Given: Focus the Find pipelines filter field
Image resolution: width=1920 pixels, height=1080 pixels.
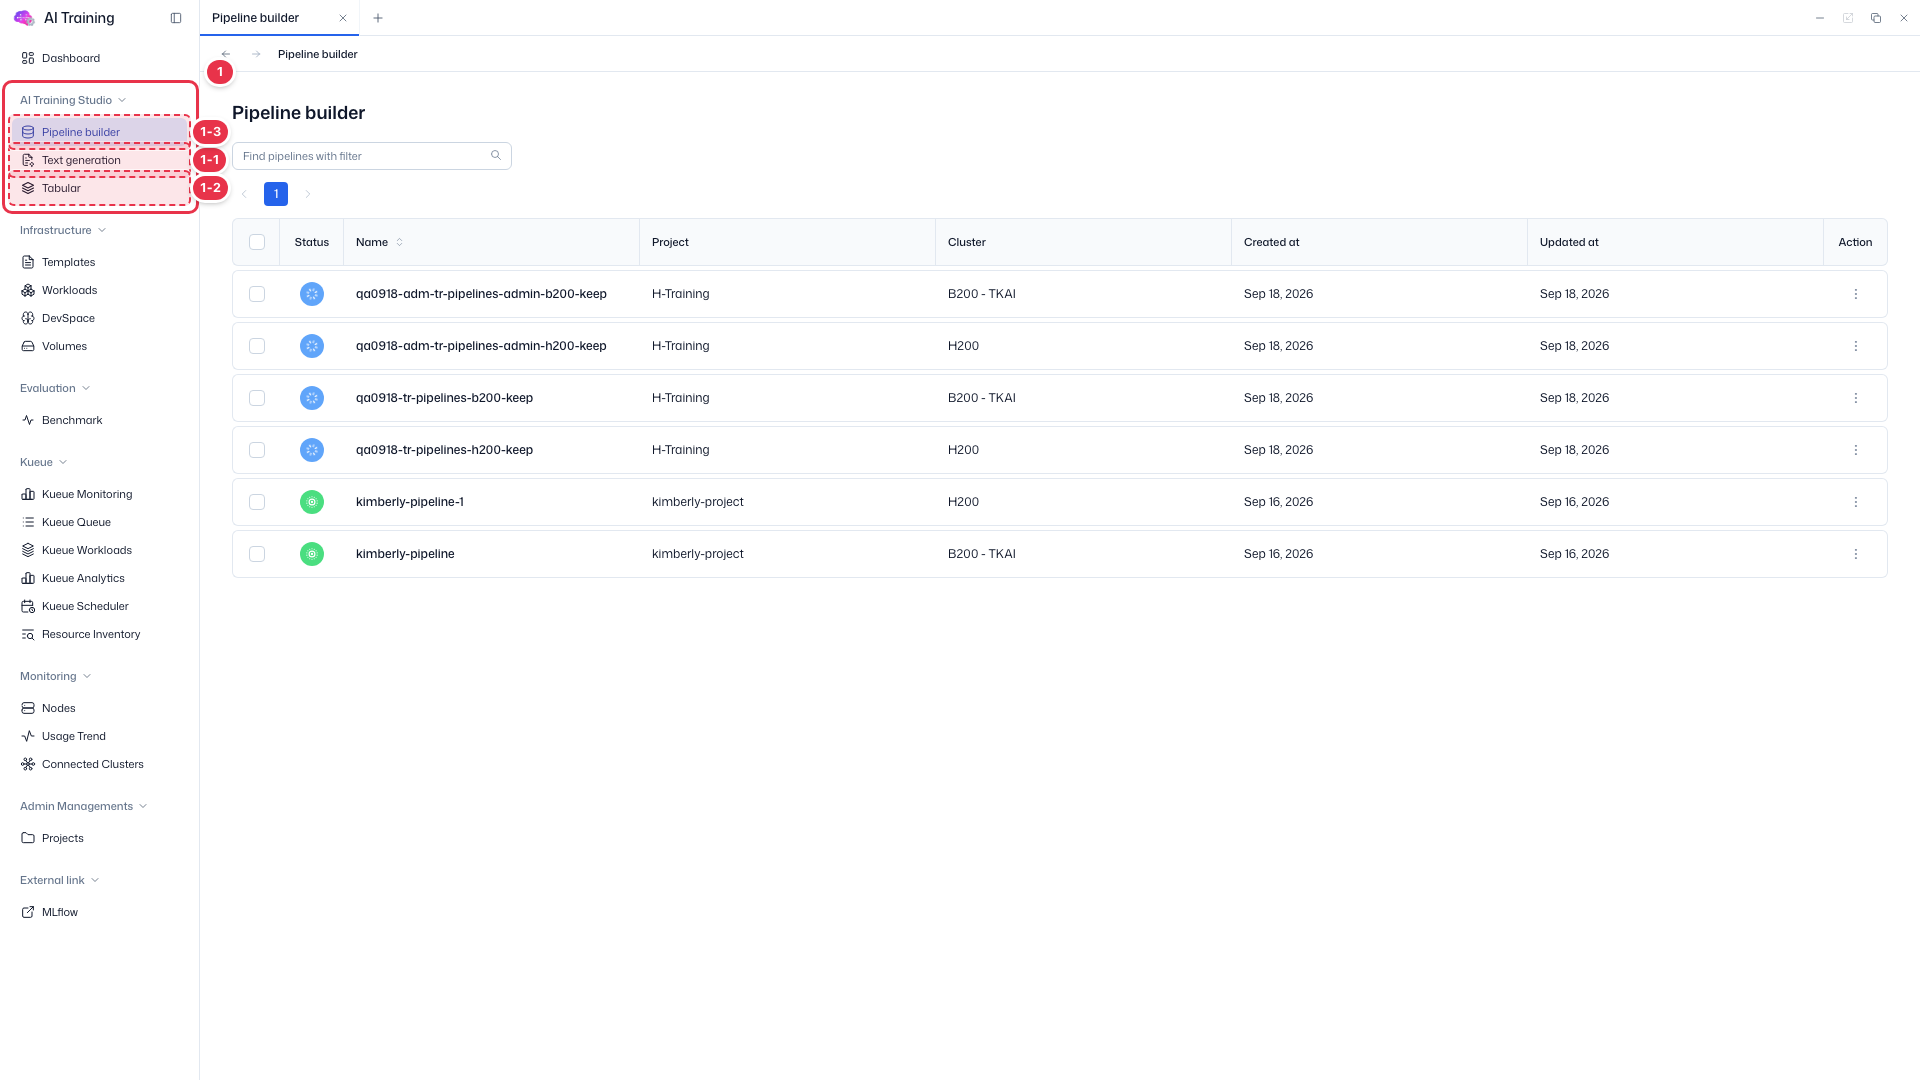Looking at the screenshot, I should pos(371,156).
